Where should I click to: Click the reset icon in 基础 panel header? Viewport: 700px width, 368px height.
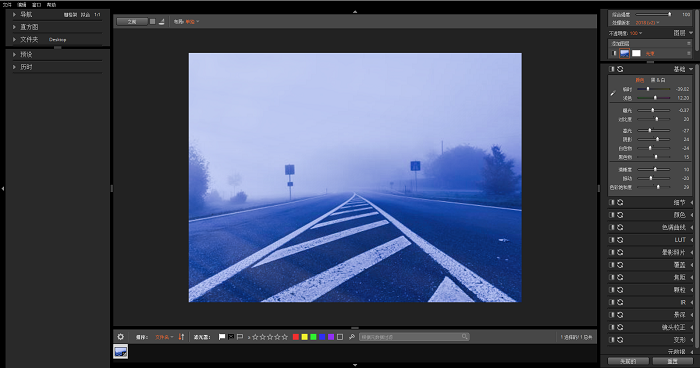(x=620, y=69)
